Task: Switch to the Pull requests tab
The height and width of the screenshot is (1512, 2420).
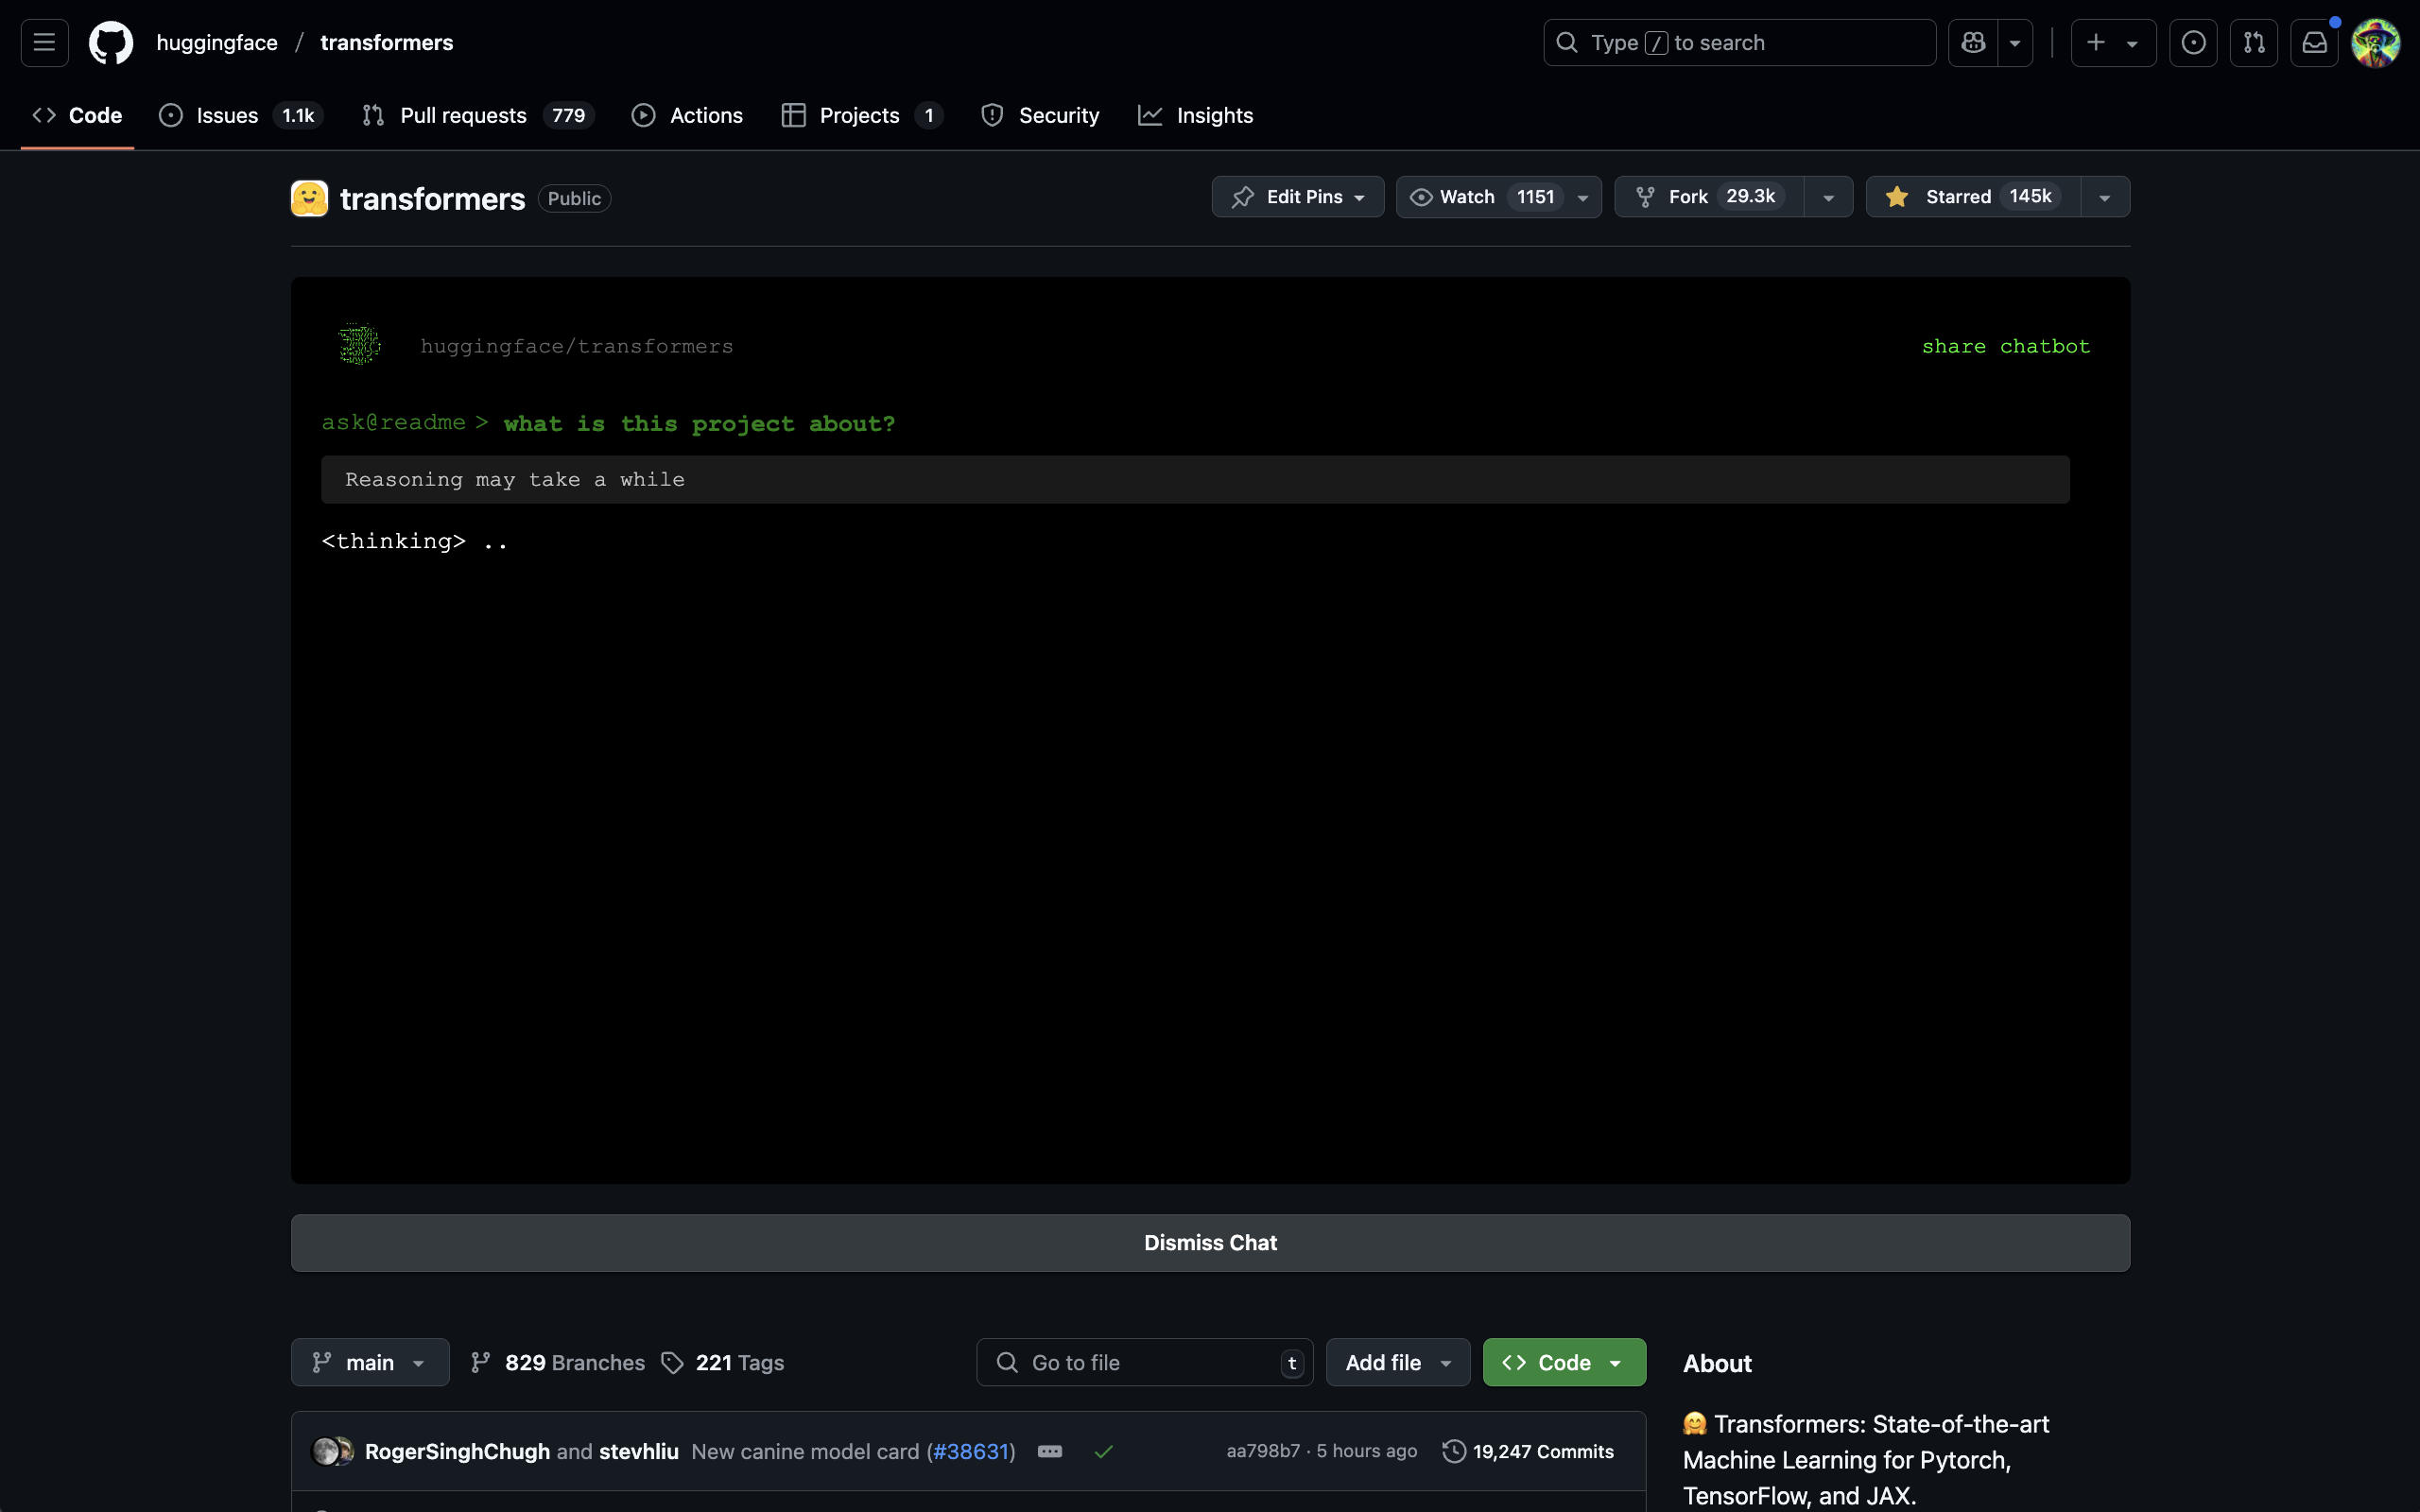Action: (x=463, y=115)
